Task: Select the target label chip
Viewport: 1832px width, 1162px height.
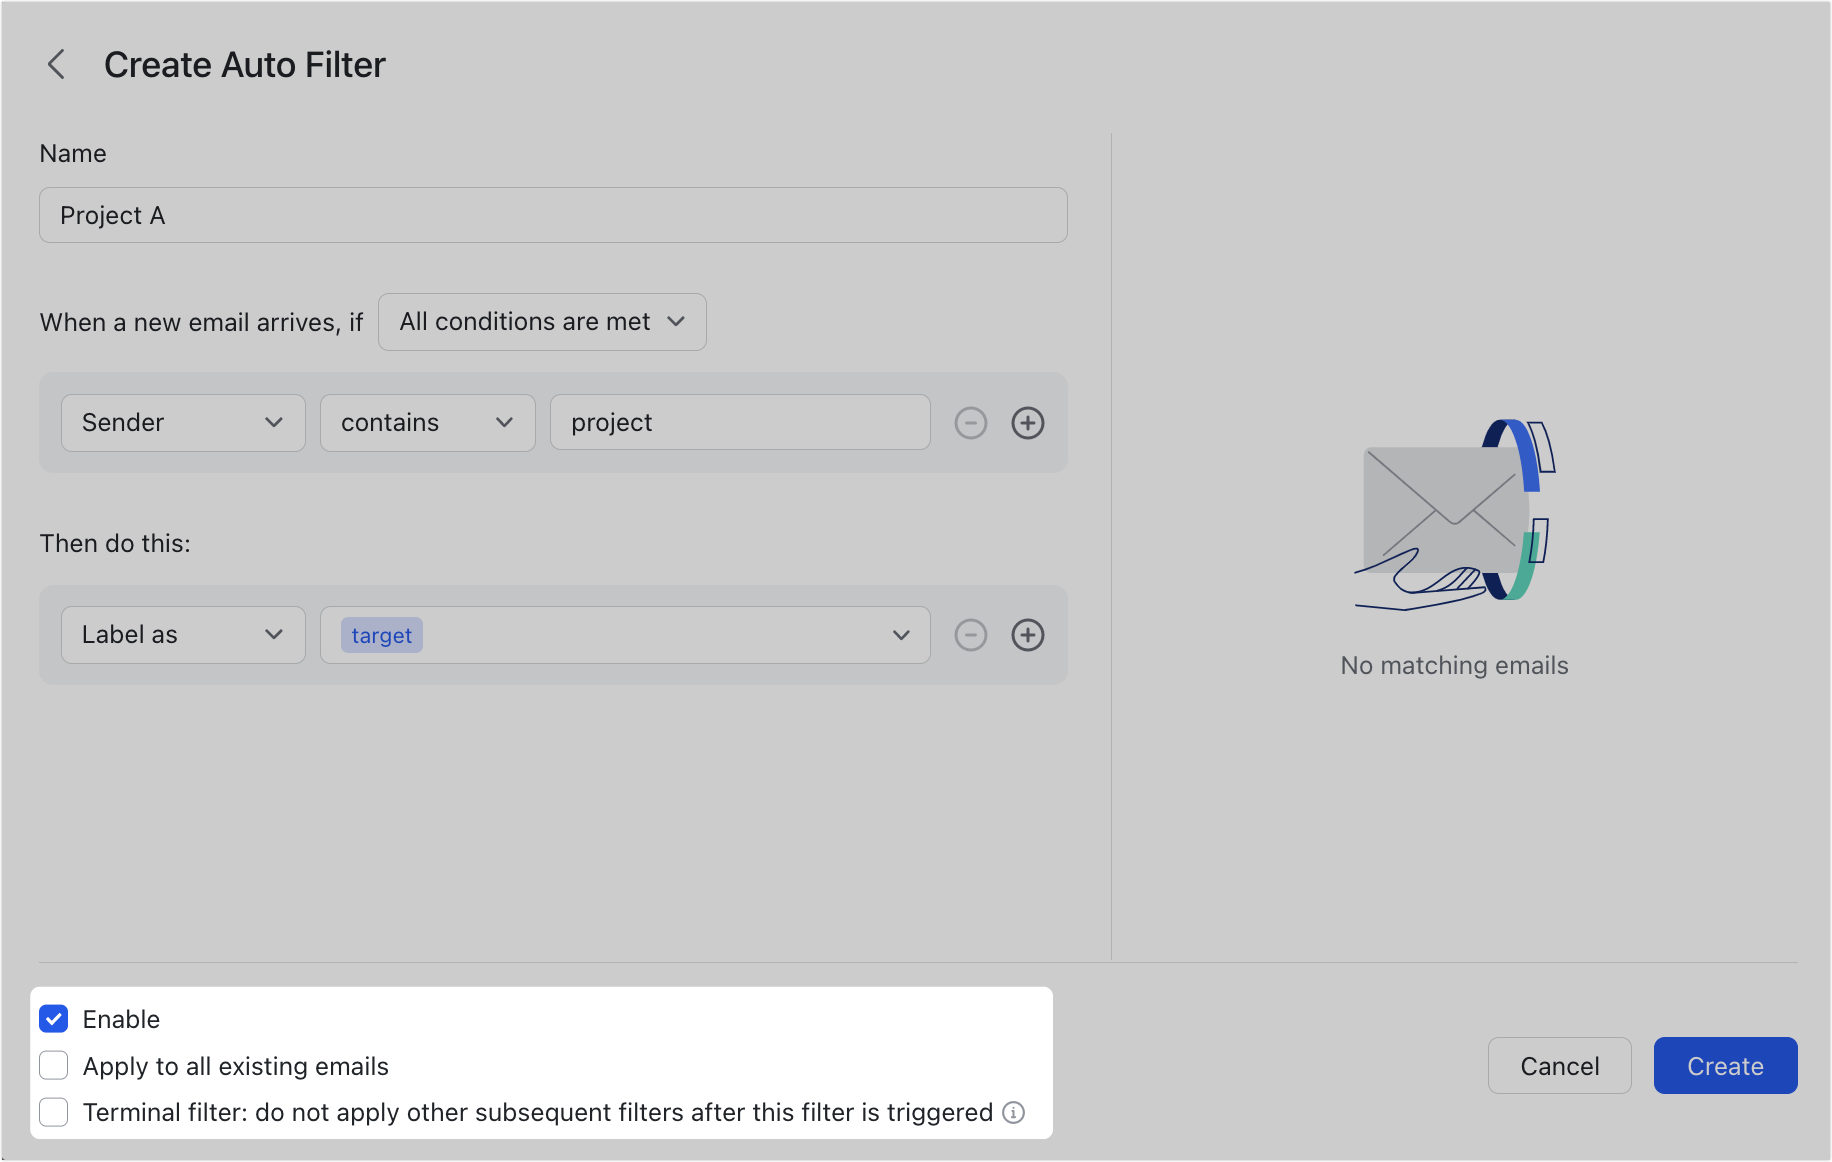Action: click(381, 635)
